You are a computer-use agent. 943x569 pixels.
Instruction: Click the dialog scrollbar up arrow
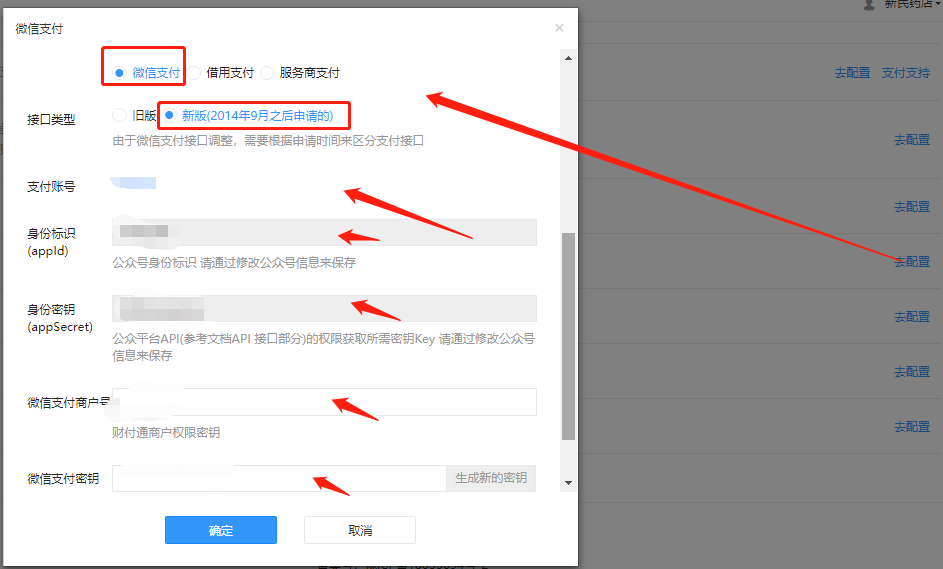568,58
